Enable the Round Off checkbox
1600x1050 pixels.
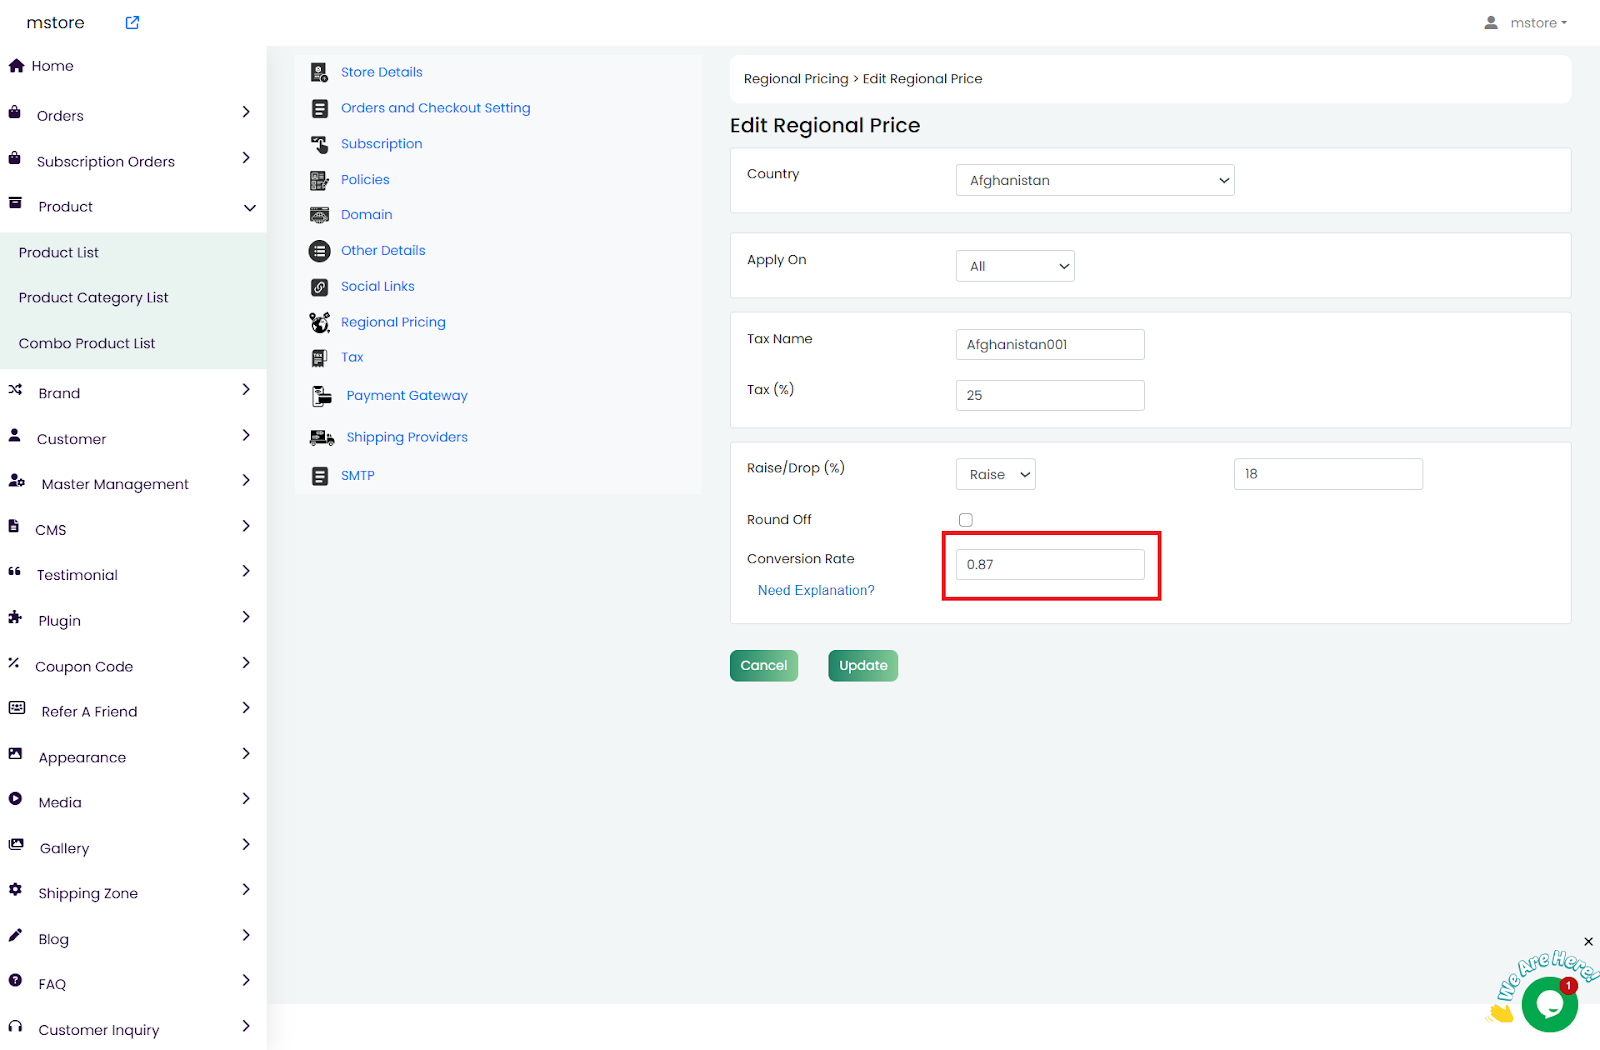[966, 520]
